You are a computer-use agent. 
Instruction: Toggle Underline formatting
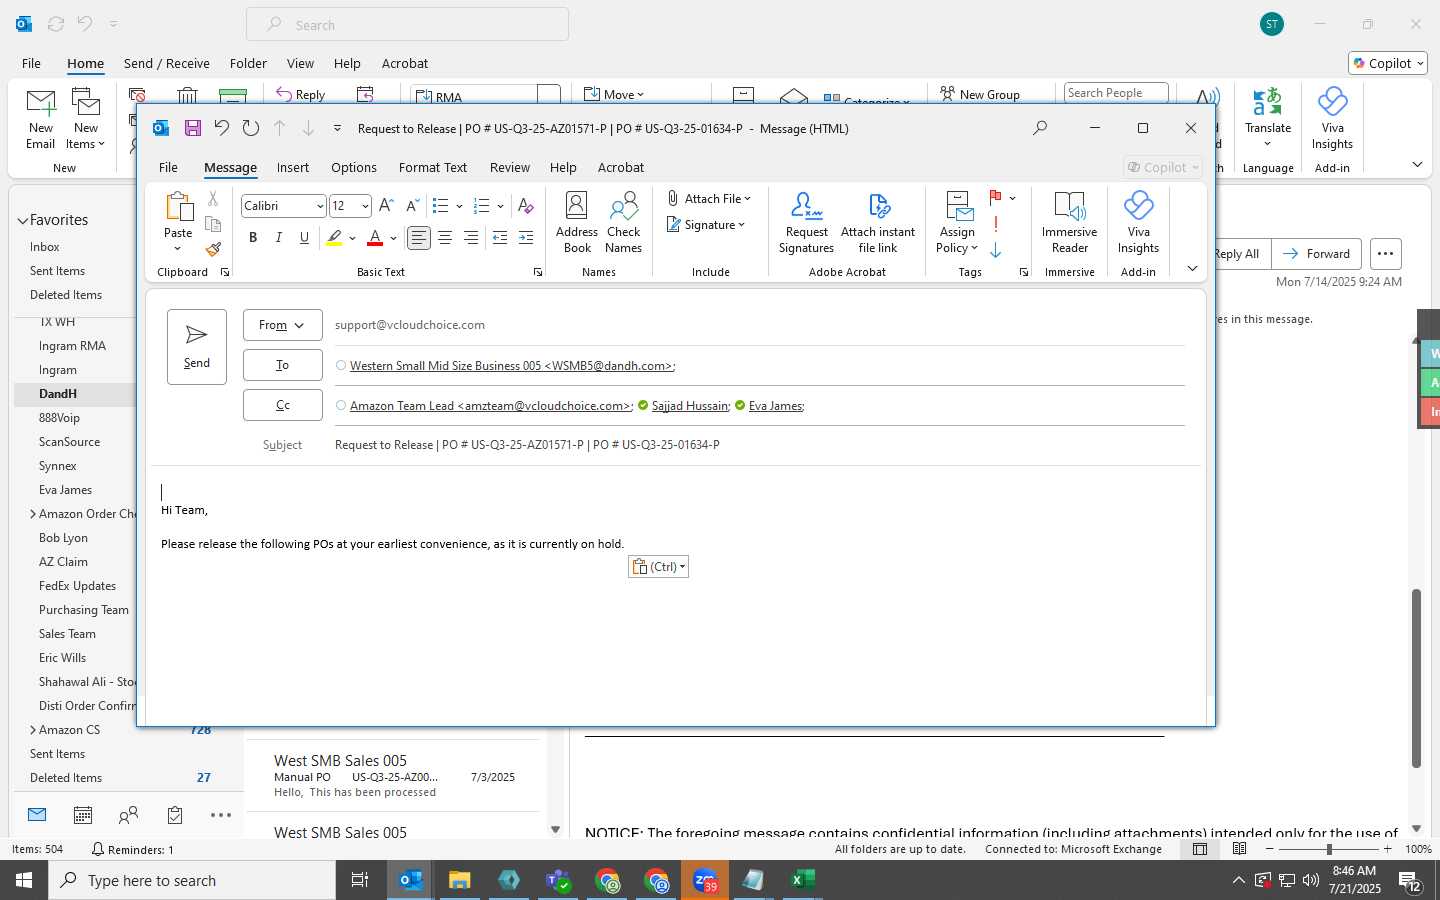tap(304, 237)
